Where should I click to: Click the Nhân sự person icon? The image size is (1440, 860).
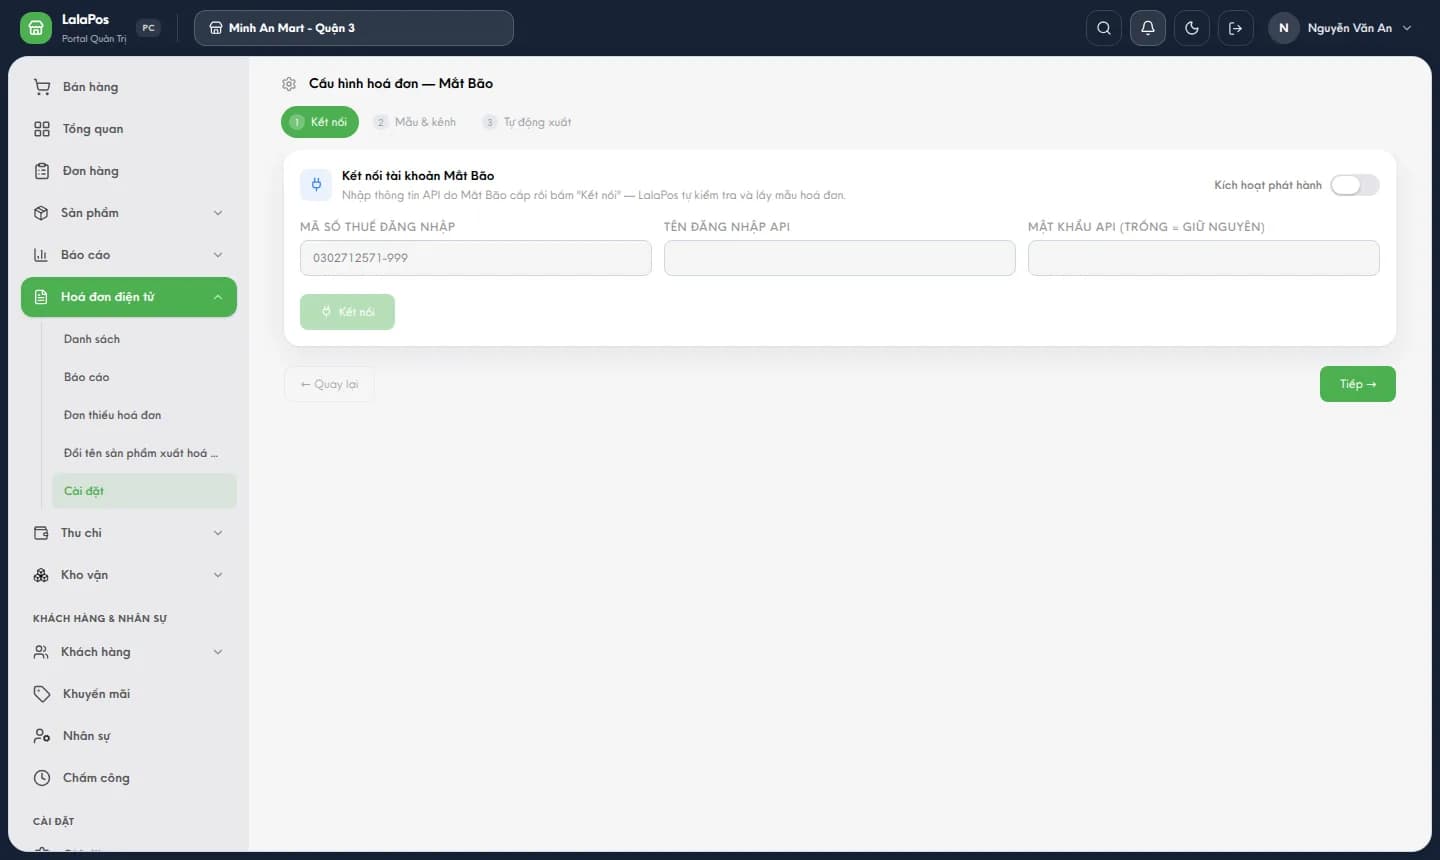(42, 736)
